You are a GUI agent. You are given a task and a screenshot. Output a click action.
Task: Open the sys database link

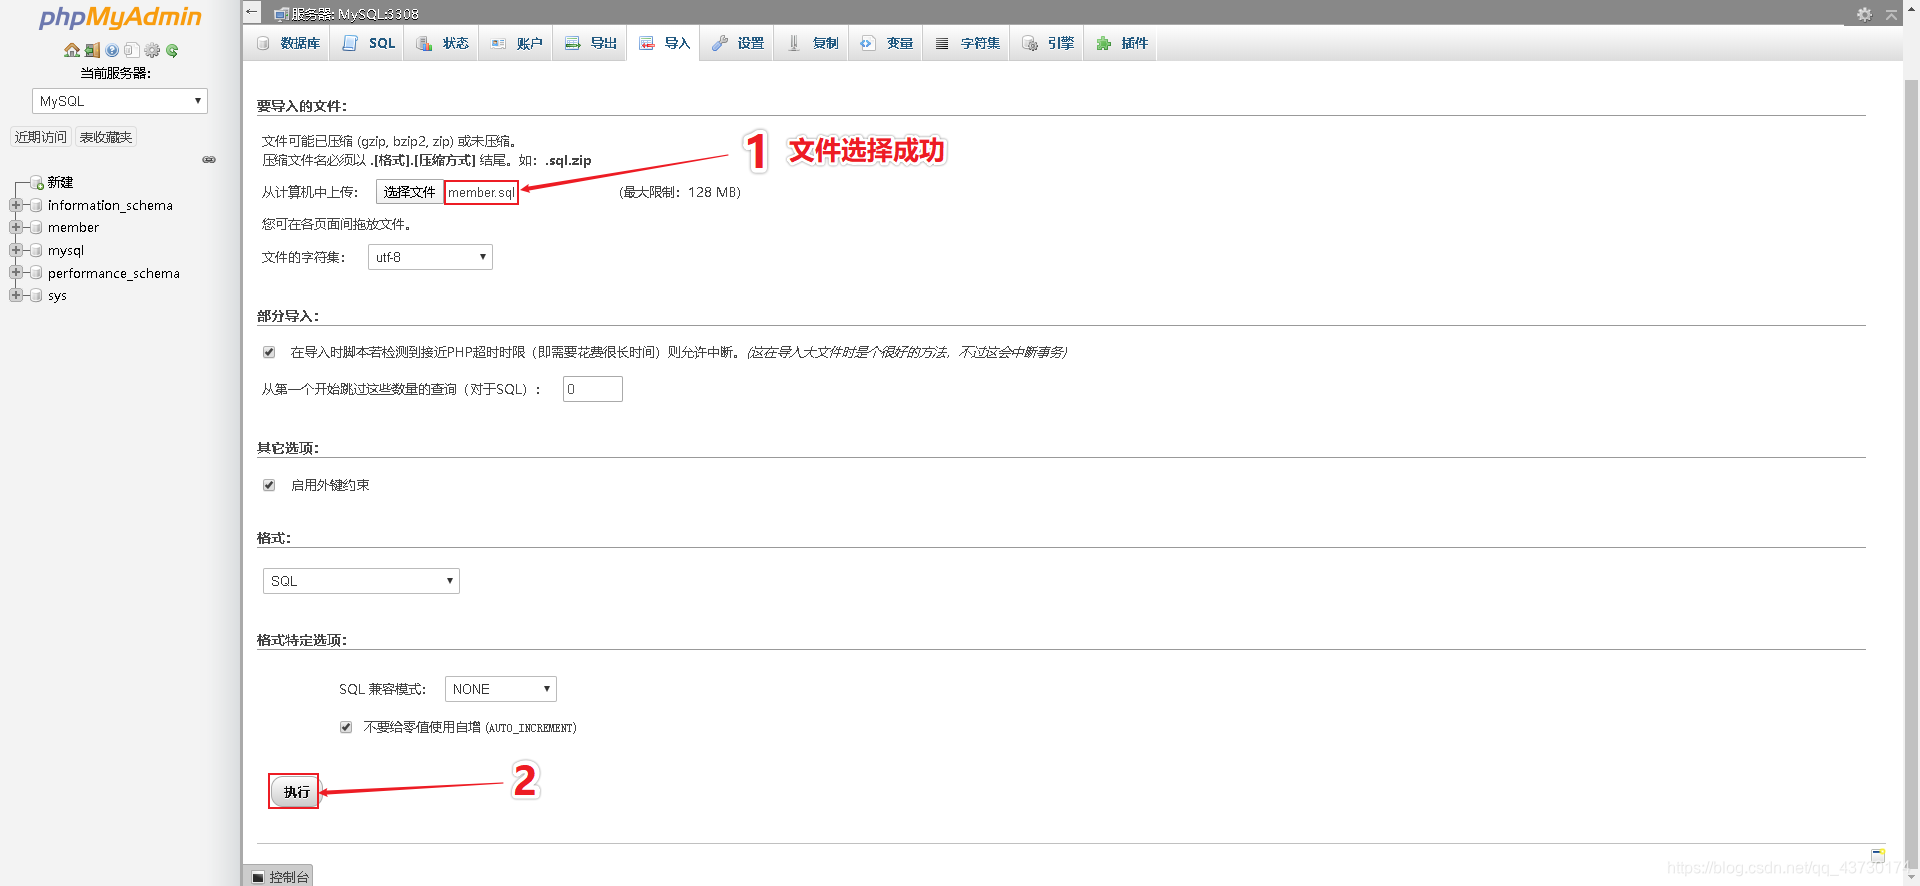(x=57, y=296)
